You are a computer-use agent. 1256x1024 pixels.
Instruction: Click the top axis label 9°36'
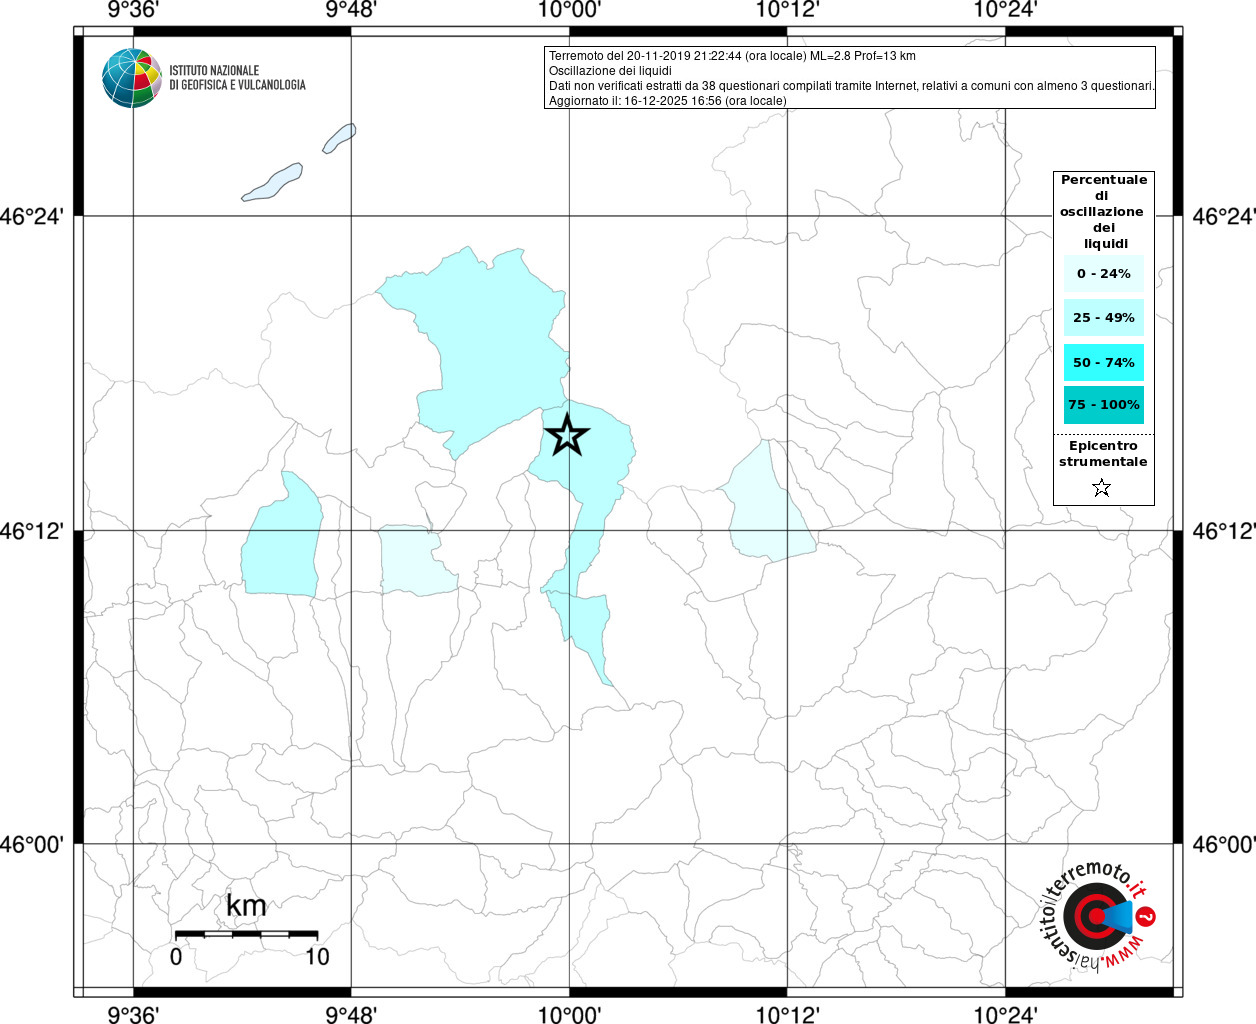point(133,10)
